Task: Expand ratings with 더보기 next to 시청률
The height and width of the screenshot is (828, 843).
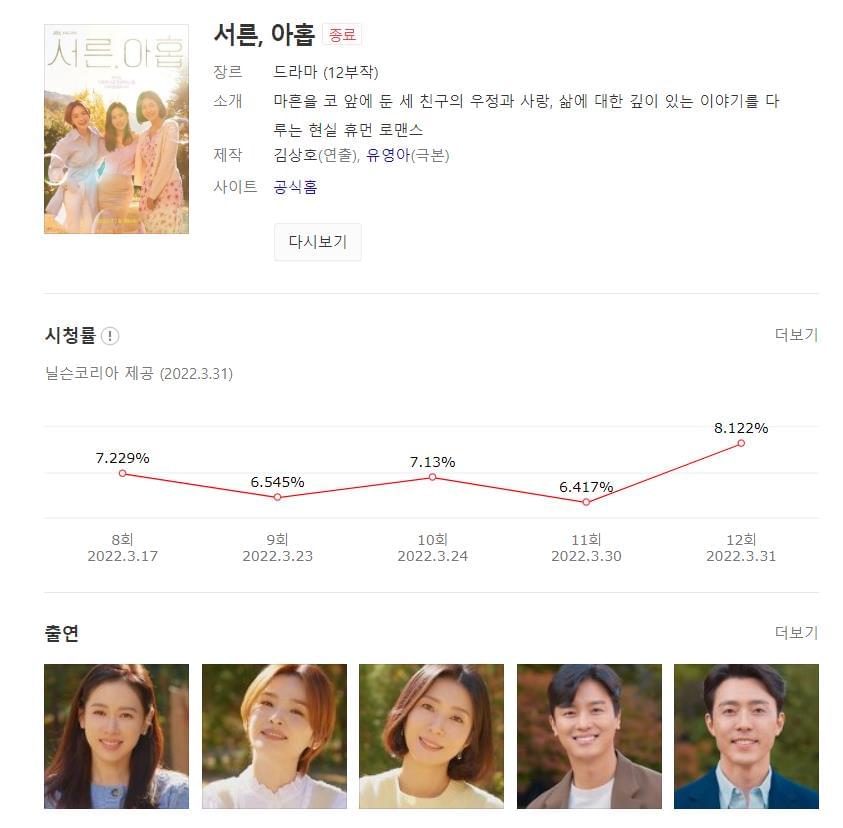Action: point(796,335)
